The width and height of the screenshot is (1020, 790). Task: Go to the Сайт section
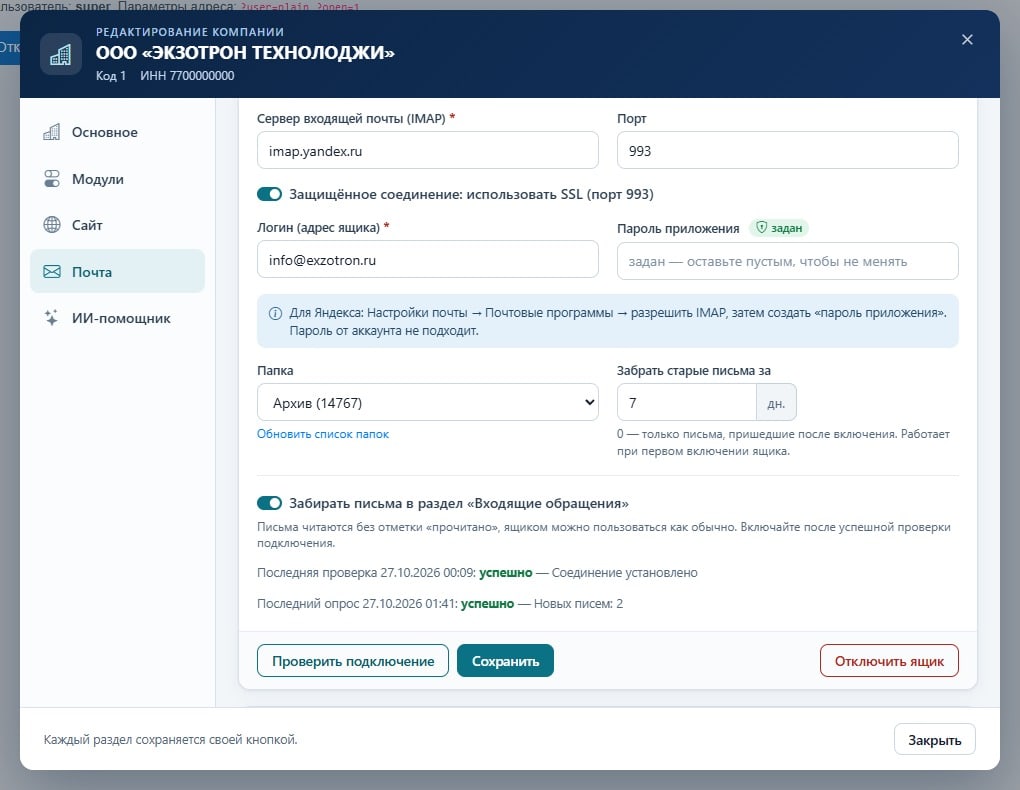point(117,225)
